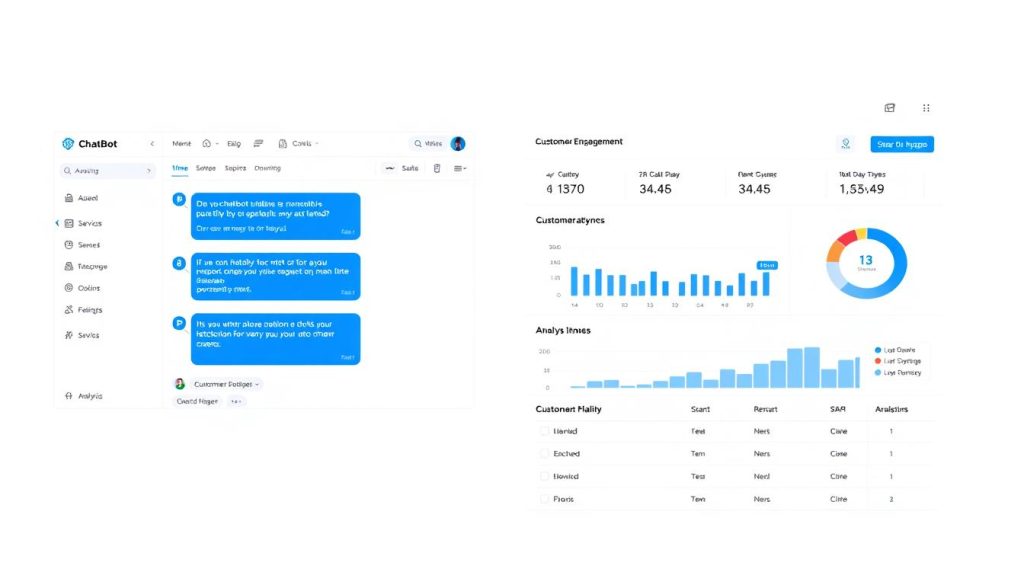The width and height of the screenshot is (1024, 585).
Task: Check the last table row's checkbox
Action: click(543, 498)
